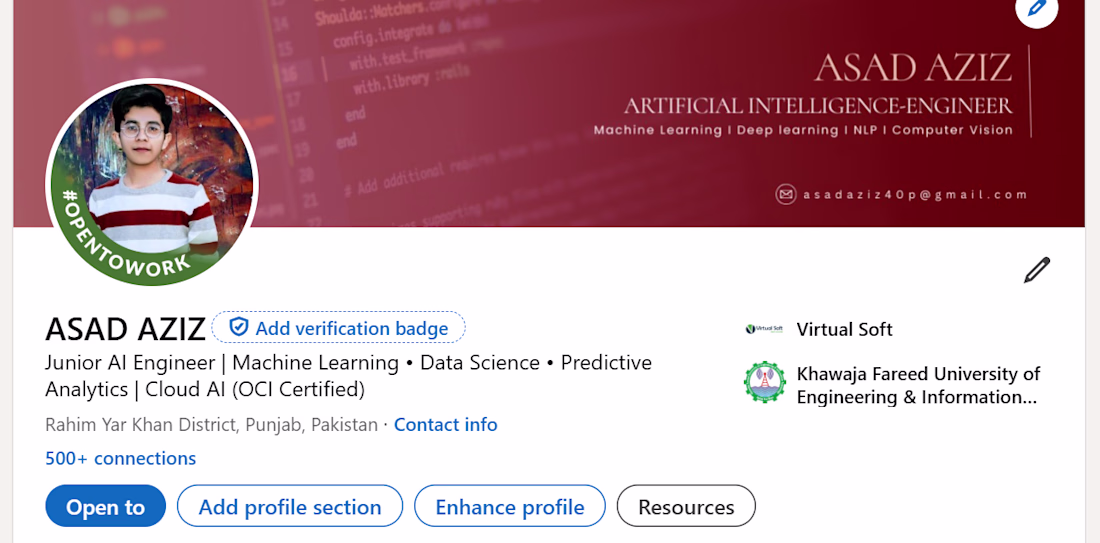1100x543 pixels.
Task: Click the edit cover photo pencil icon
Action: click(x=1036, y=9)
